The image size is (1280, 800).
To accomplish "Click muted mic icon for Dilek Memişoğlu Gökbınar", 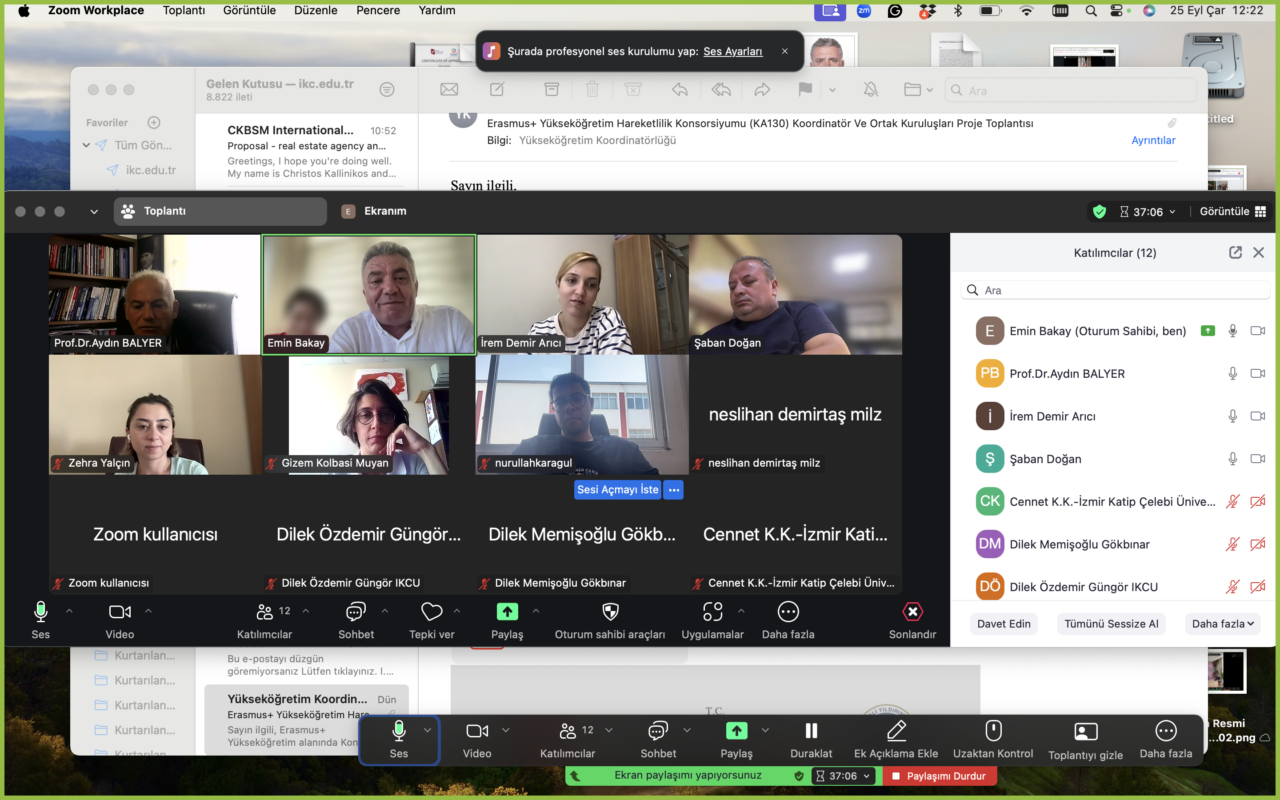I will coord(1233,544).
